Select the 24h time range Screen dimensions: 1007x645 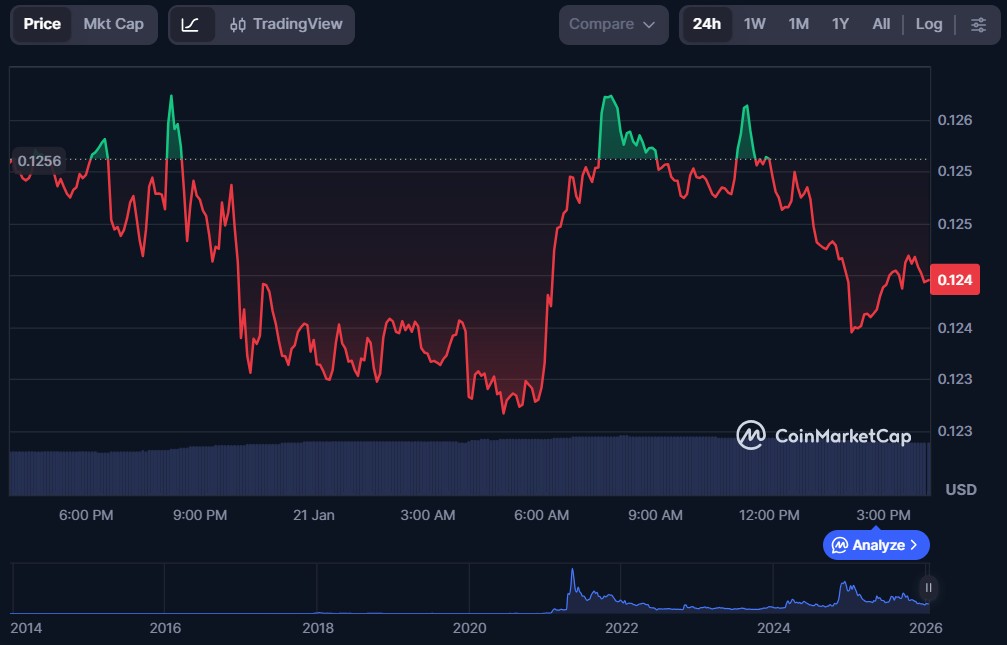[706, 24]
